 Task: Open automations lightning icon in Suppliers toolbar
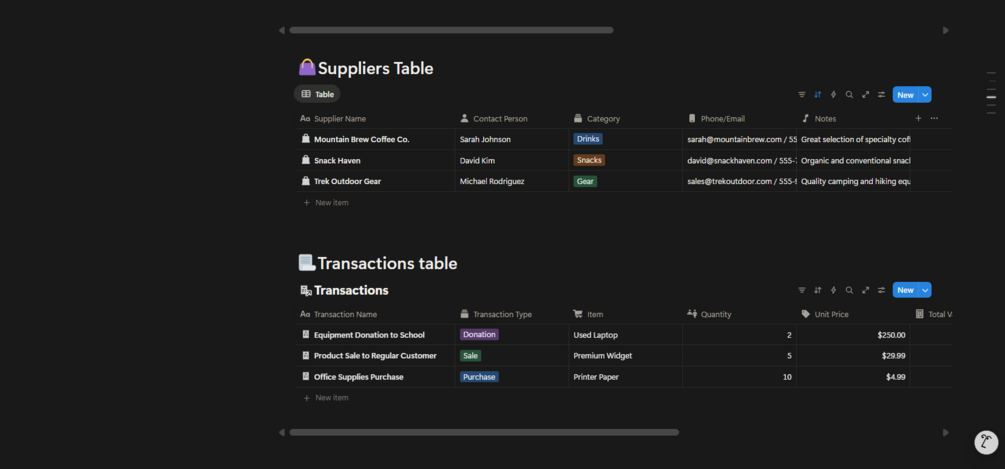point(833,95)
